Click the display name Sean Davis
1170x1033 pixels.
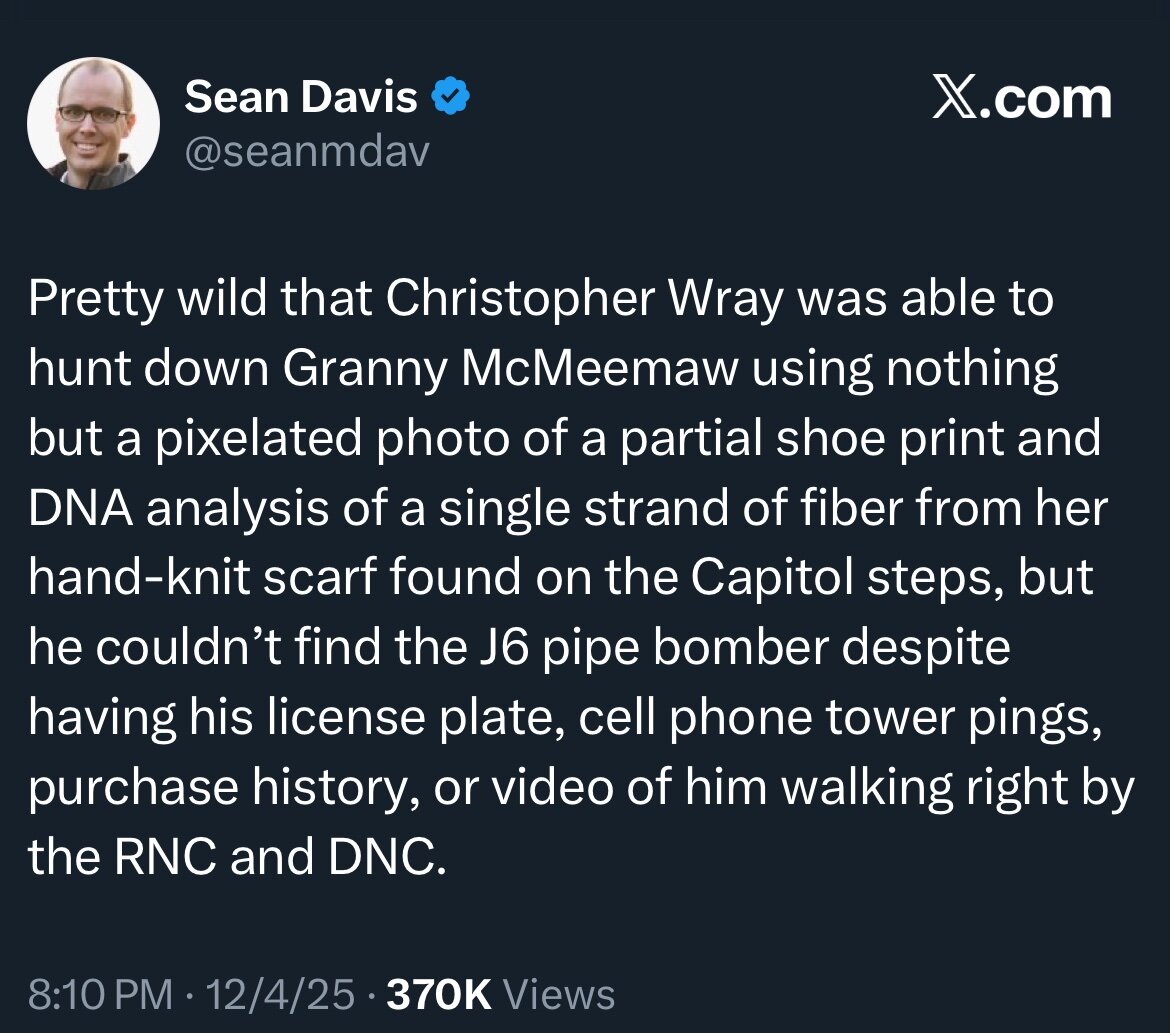[x=301, y=98]
